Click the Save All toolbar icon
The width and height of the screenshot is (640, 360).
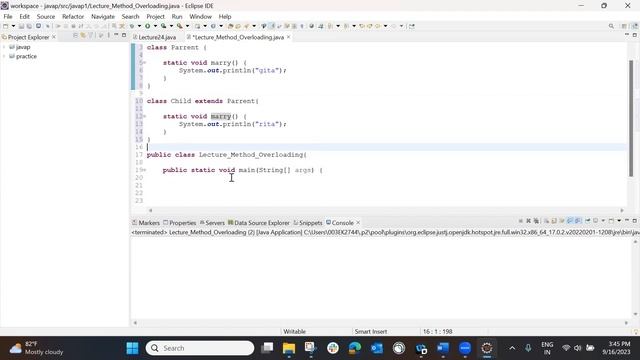(29, 26)
